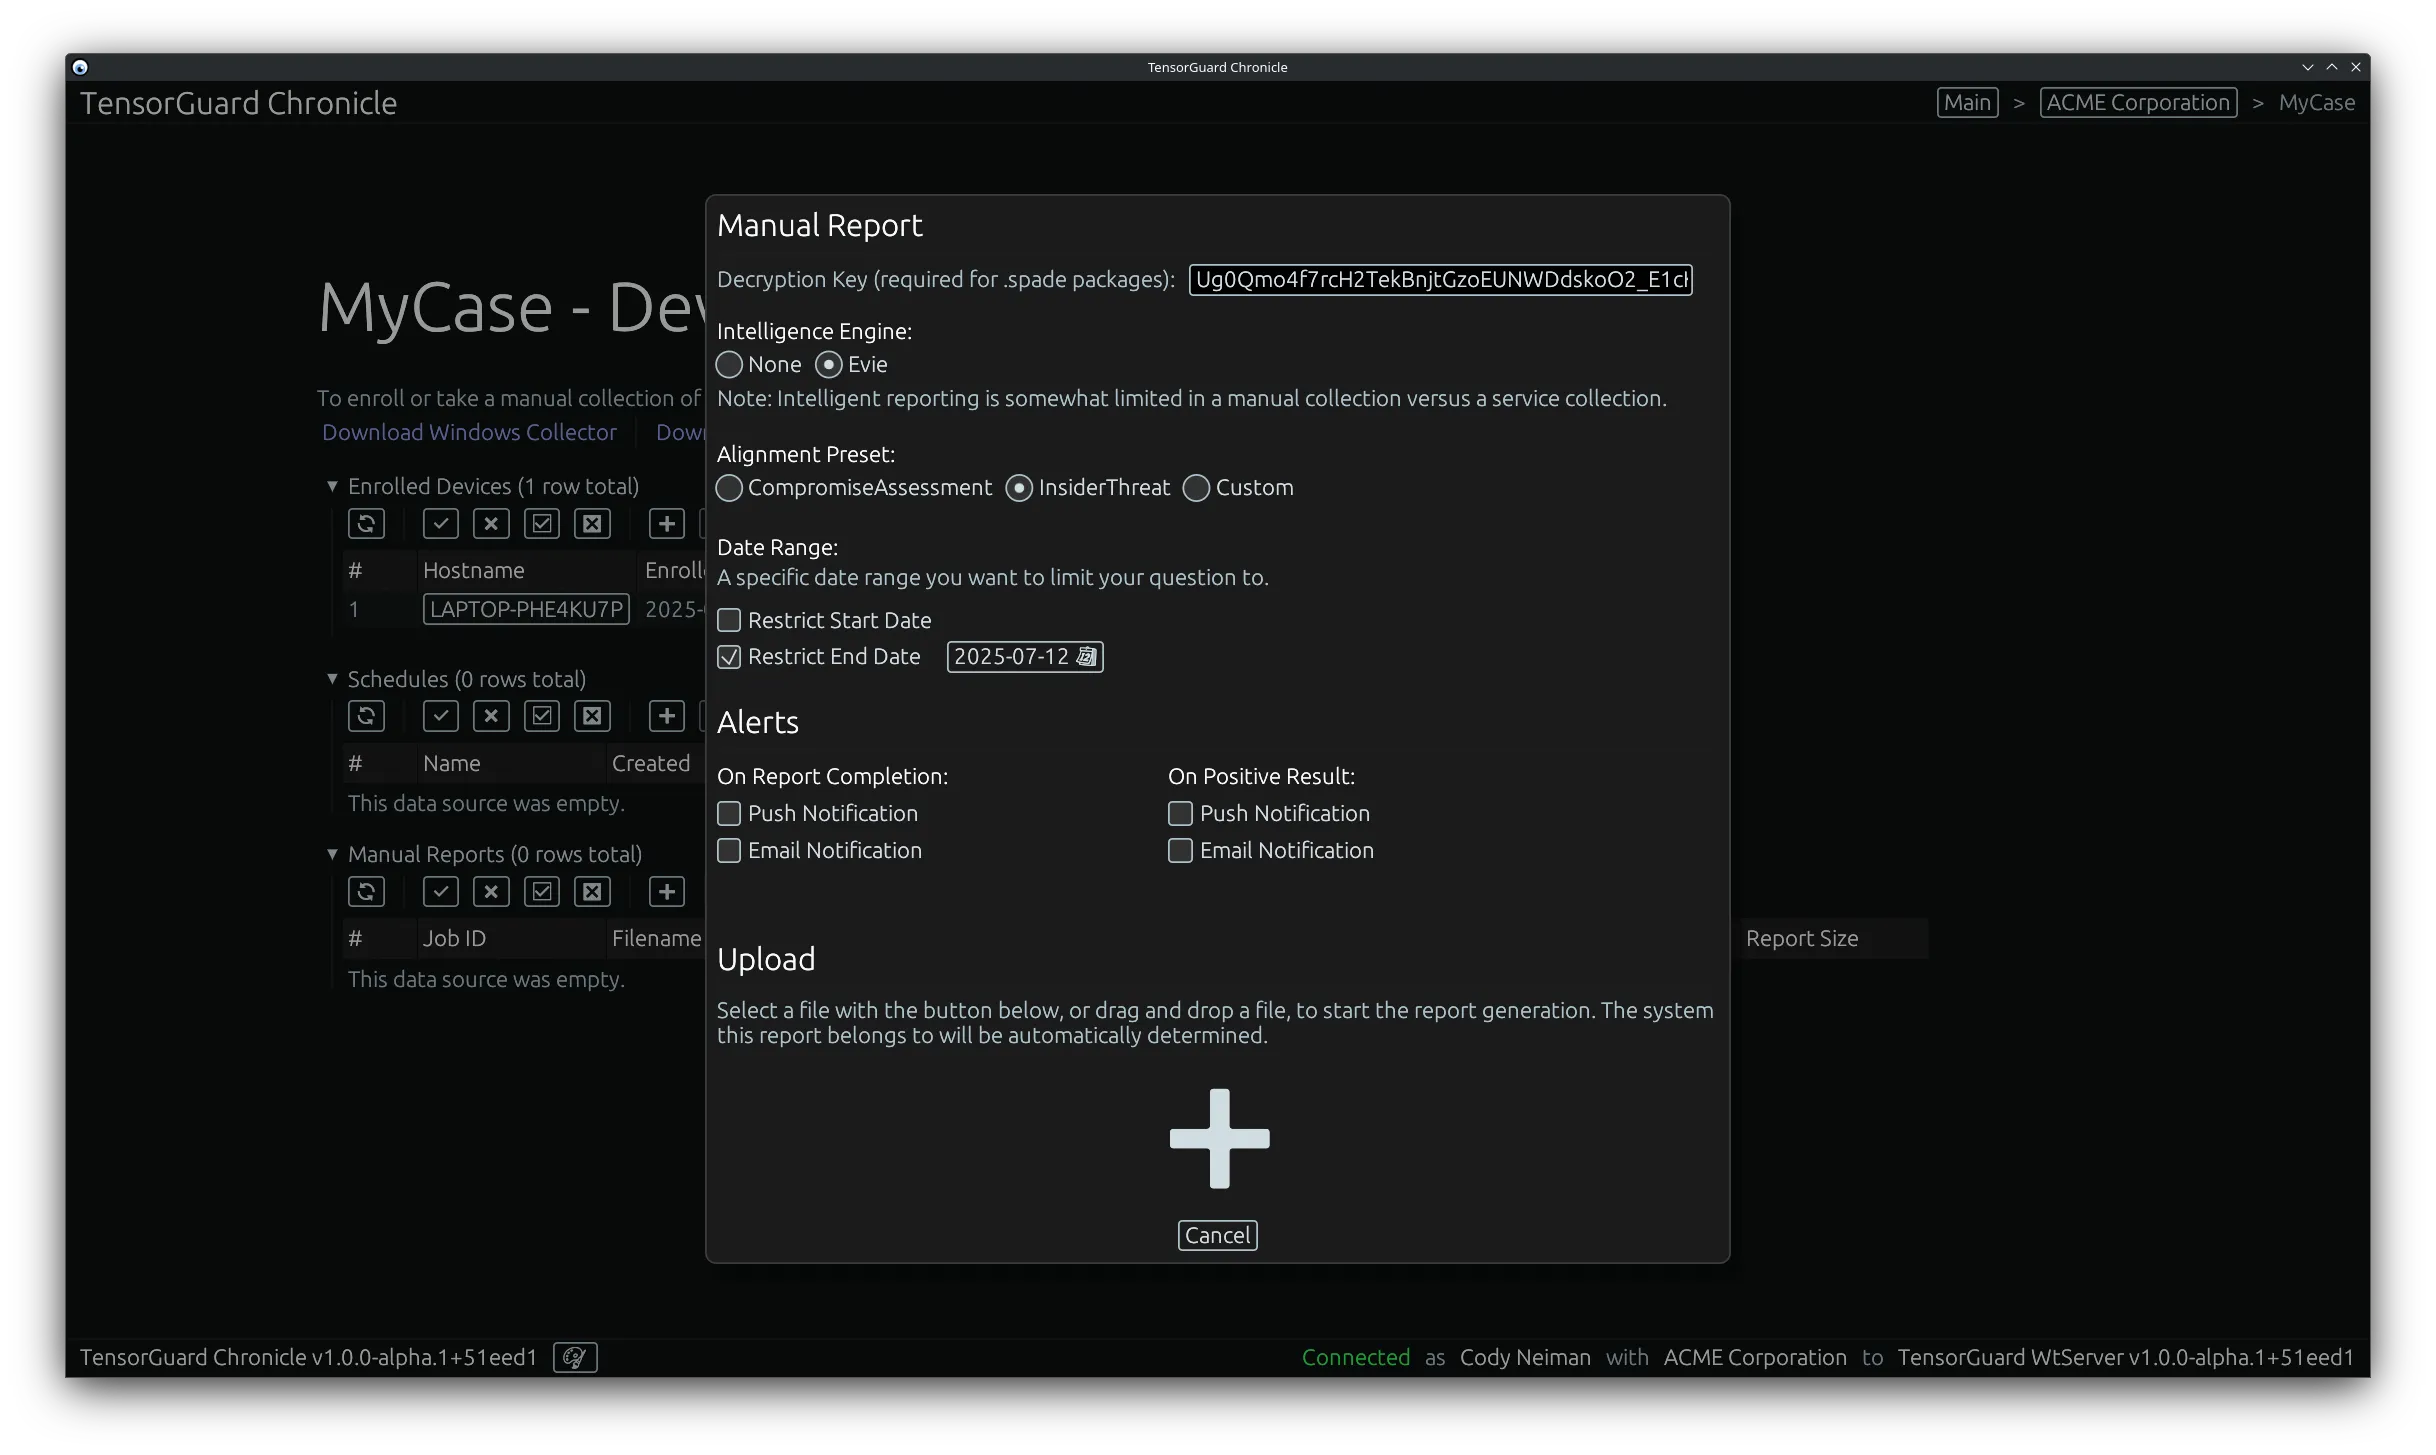Enable Restrict Start Date
Screen dimensions: 2436x1455
point(728,620)
